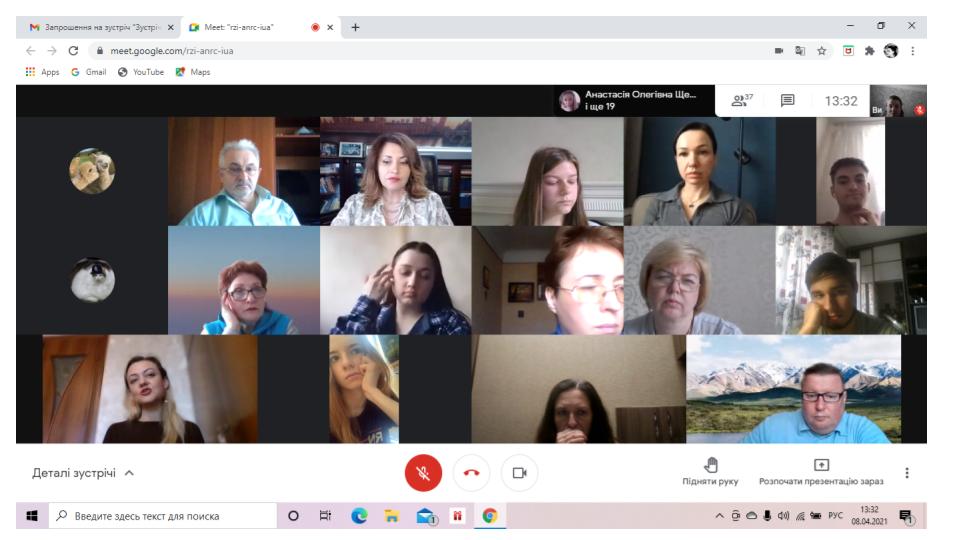Open Task View on the taskbar
The height and width of the screenshot is (540, 960).
coord(325,516)
